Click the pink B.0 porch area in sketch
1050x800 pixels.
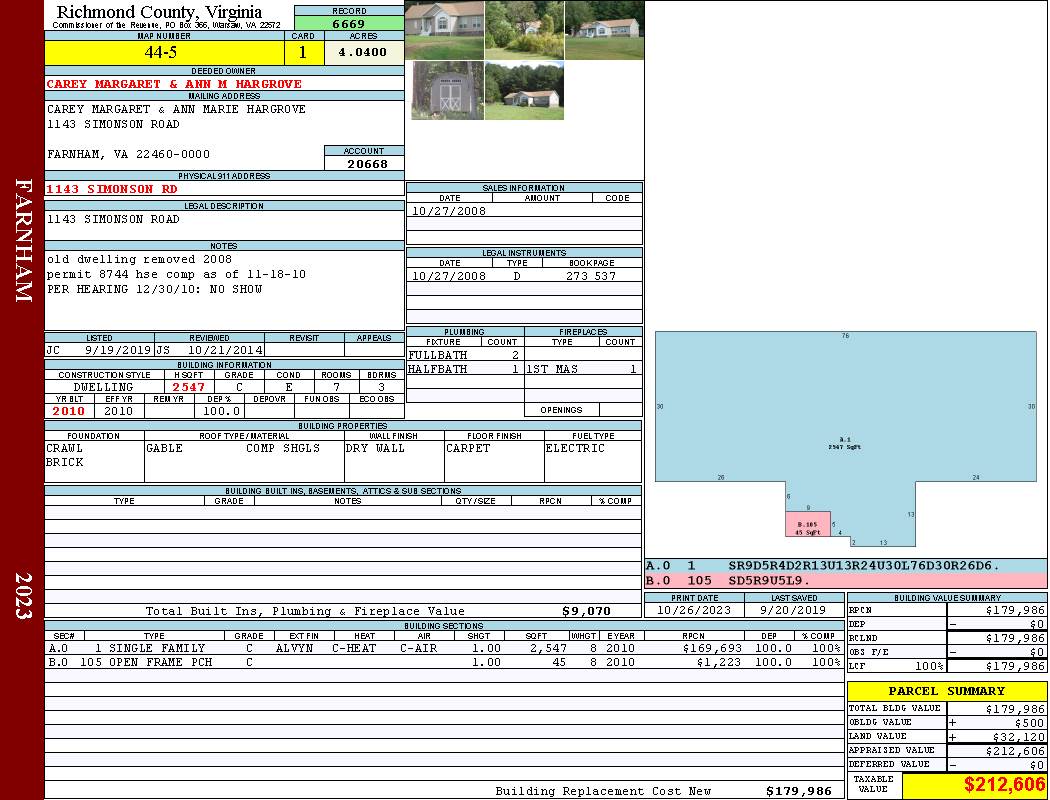tap(807, 524)
